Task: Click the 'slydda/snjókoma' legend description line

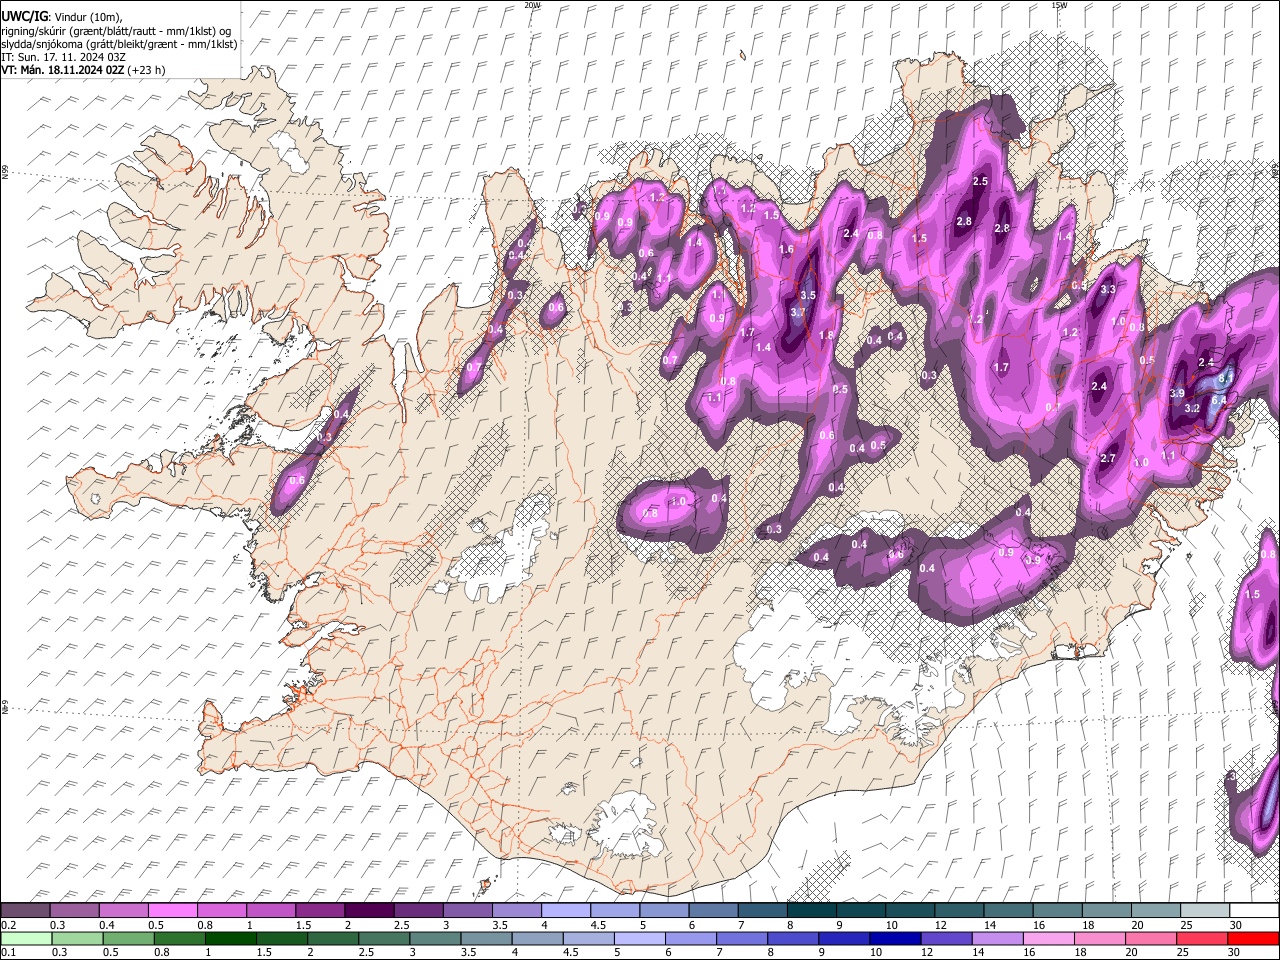Action: tap(119, 44)
